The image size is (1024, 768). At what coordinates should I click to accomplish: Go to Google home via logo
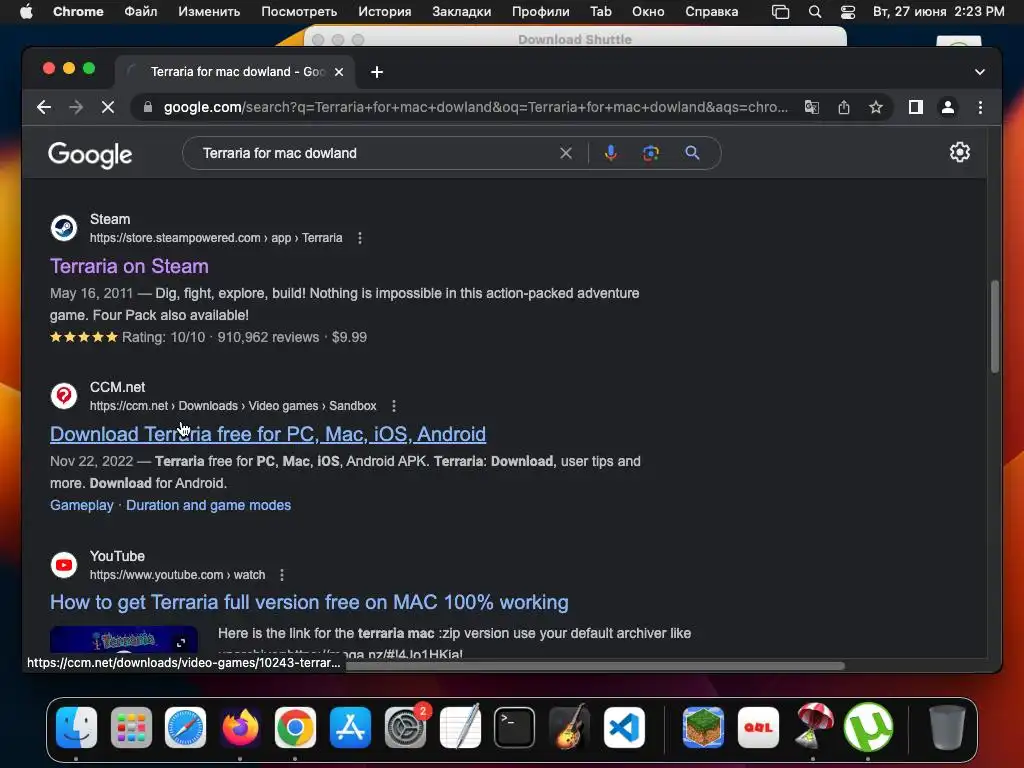click(x=90, y=155)
